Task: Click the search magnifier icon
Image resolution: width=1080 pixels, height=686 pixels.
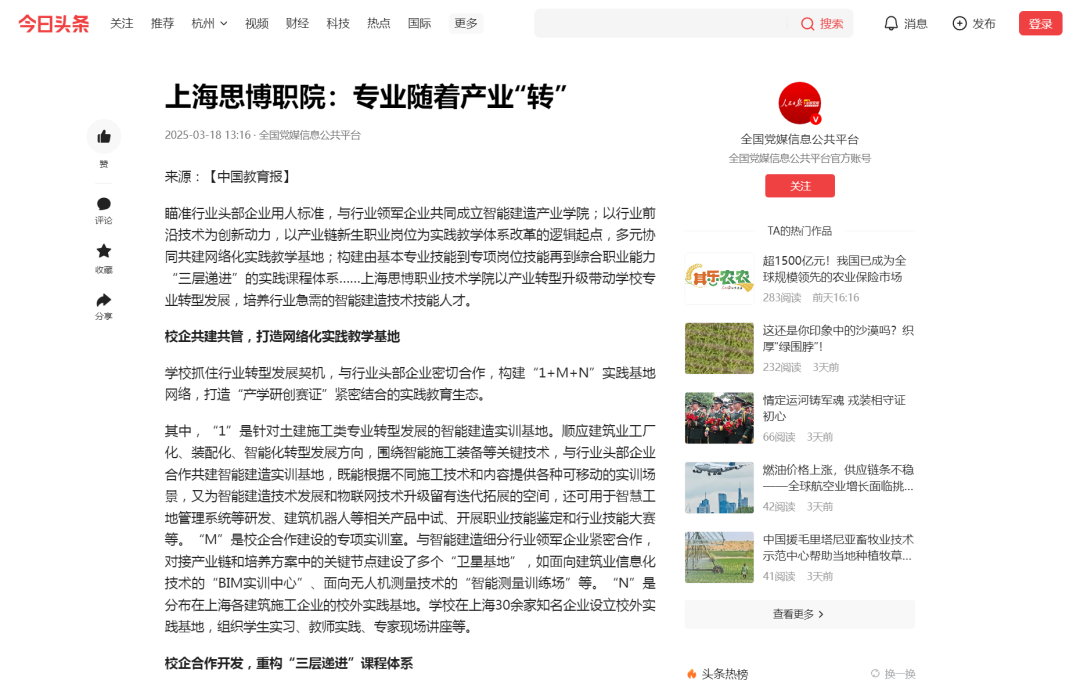Action: coord(807,24)
